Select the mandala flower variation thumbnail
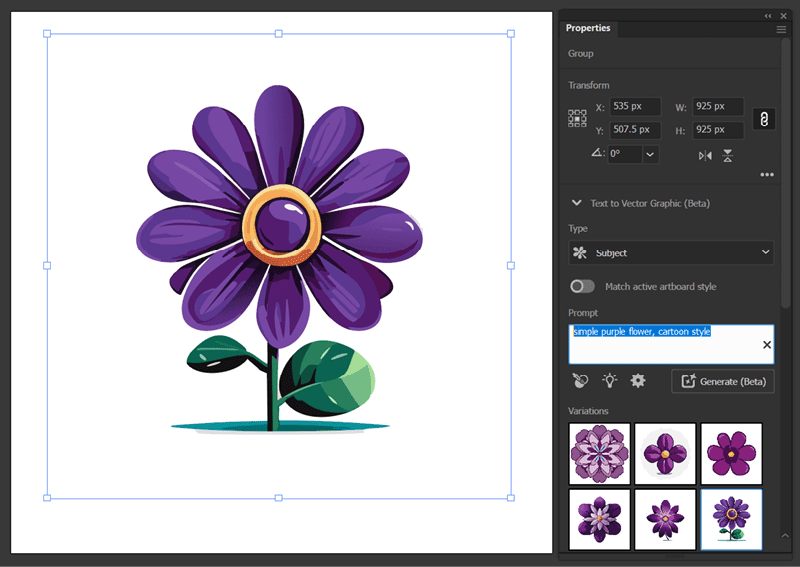Image resolution: width=800 pixels, height=567 pixels. coord(599,453)
